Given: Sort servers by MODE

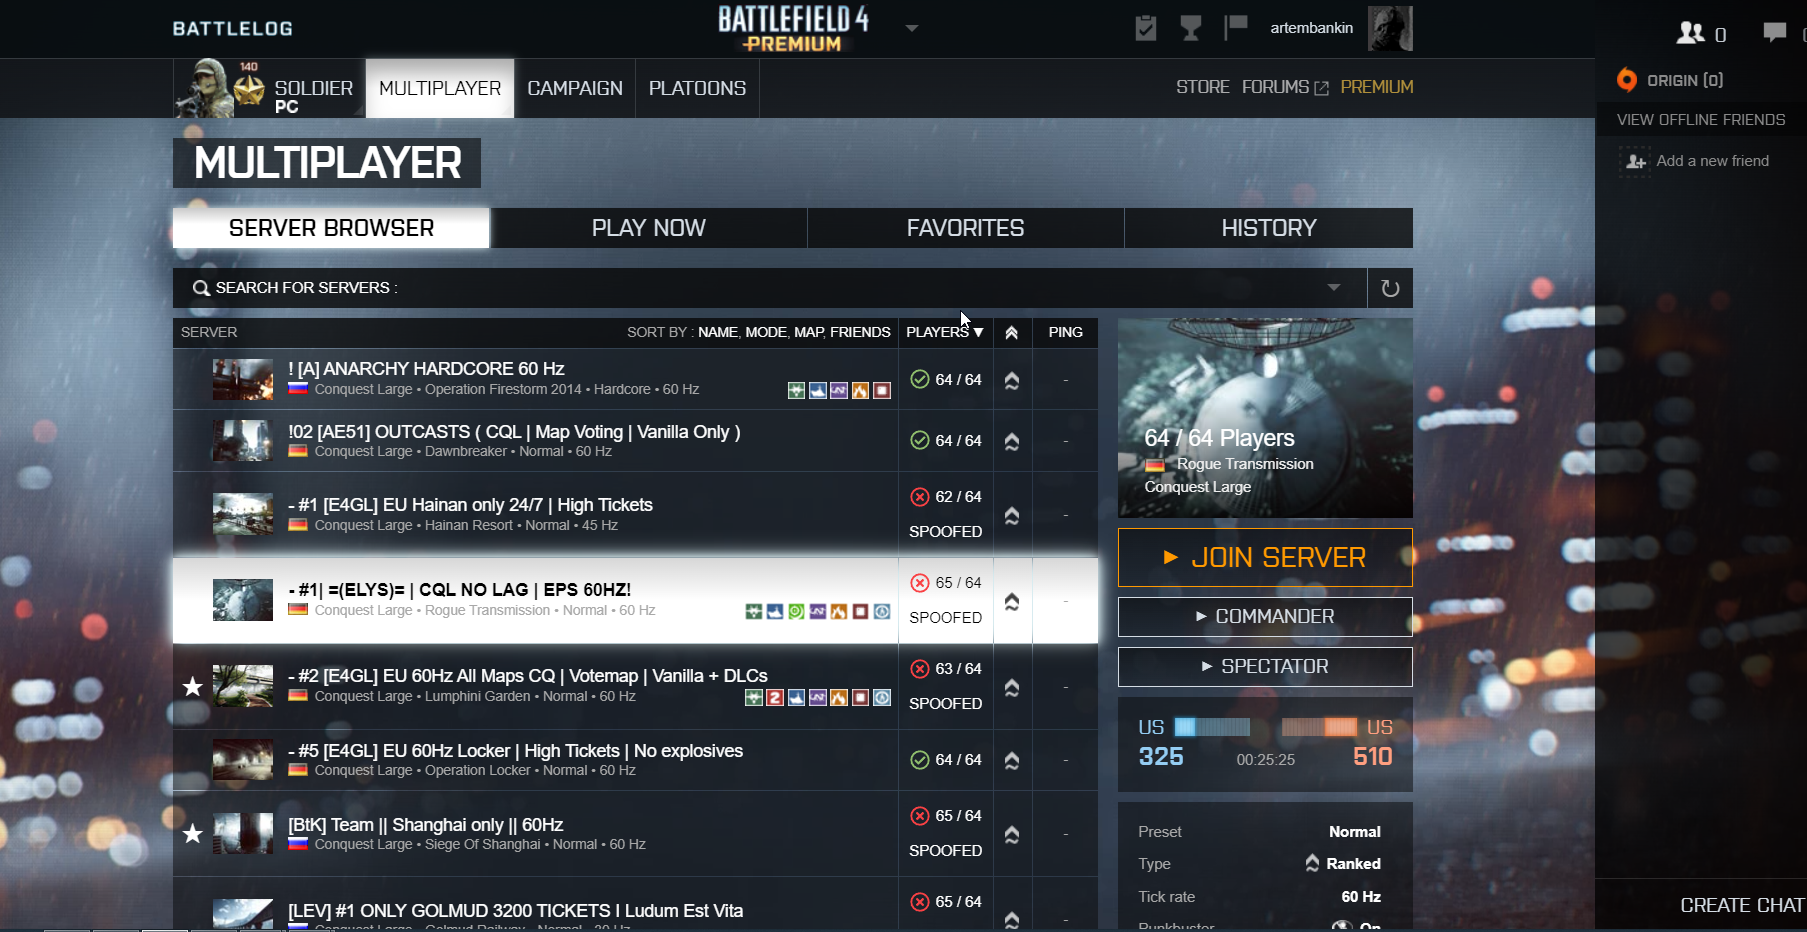Looking at the screenshot, I should click(766, 332).
